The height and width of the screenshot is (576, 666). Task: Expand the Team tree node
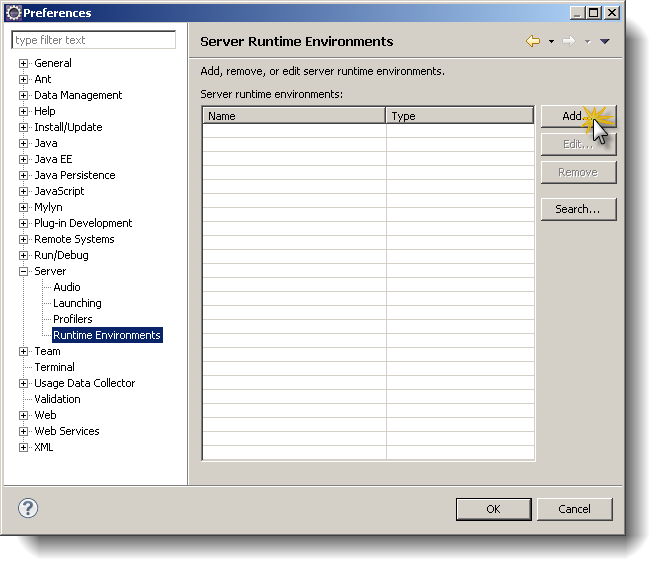23,351
